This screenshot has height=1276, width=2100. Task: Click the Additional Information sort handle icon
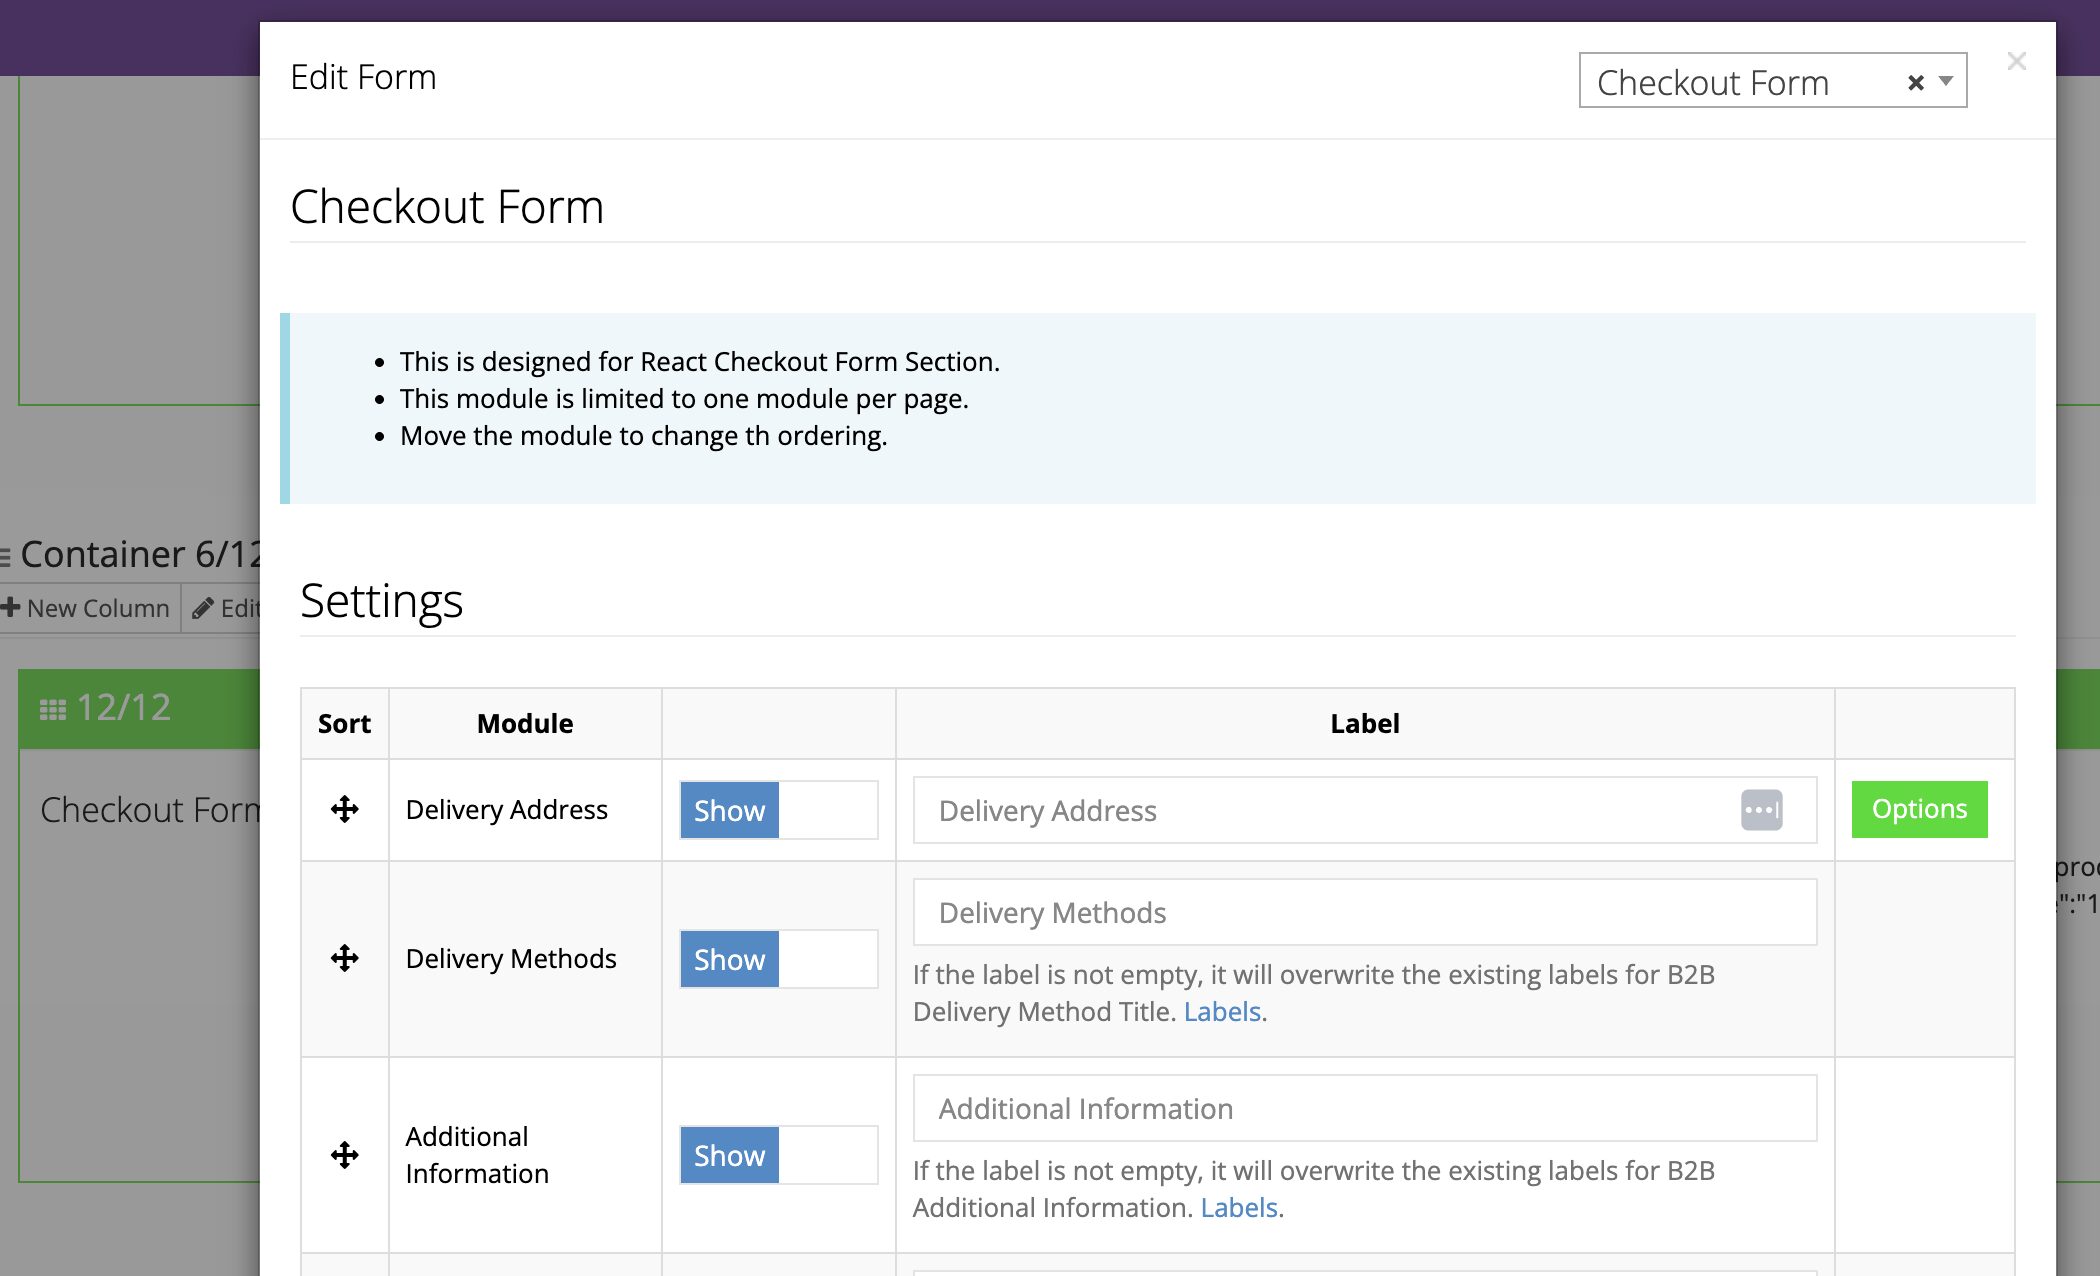tap(345, 1155)
